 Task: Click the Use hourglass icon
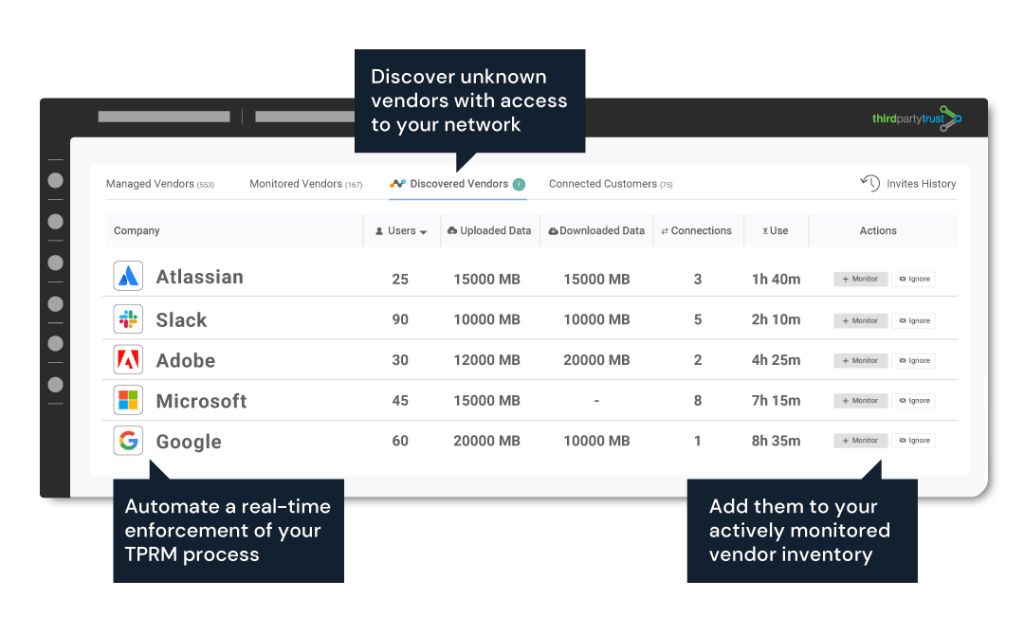coord(765,231)
